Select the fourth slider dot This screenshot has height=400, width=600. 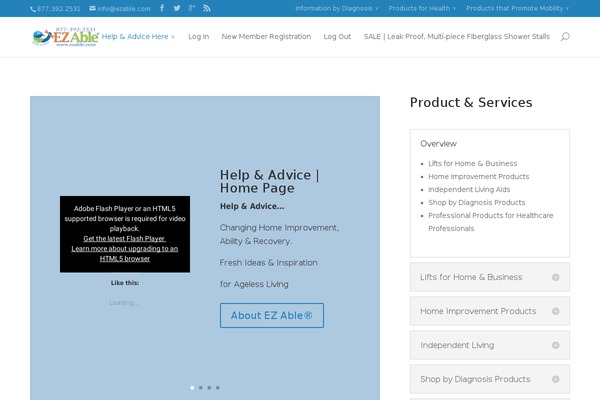(x=218, y=388)
